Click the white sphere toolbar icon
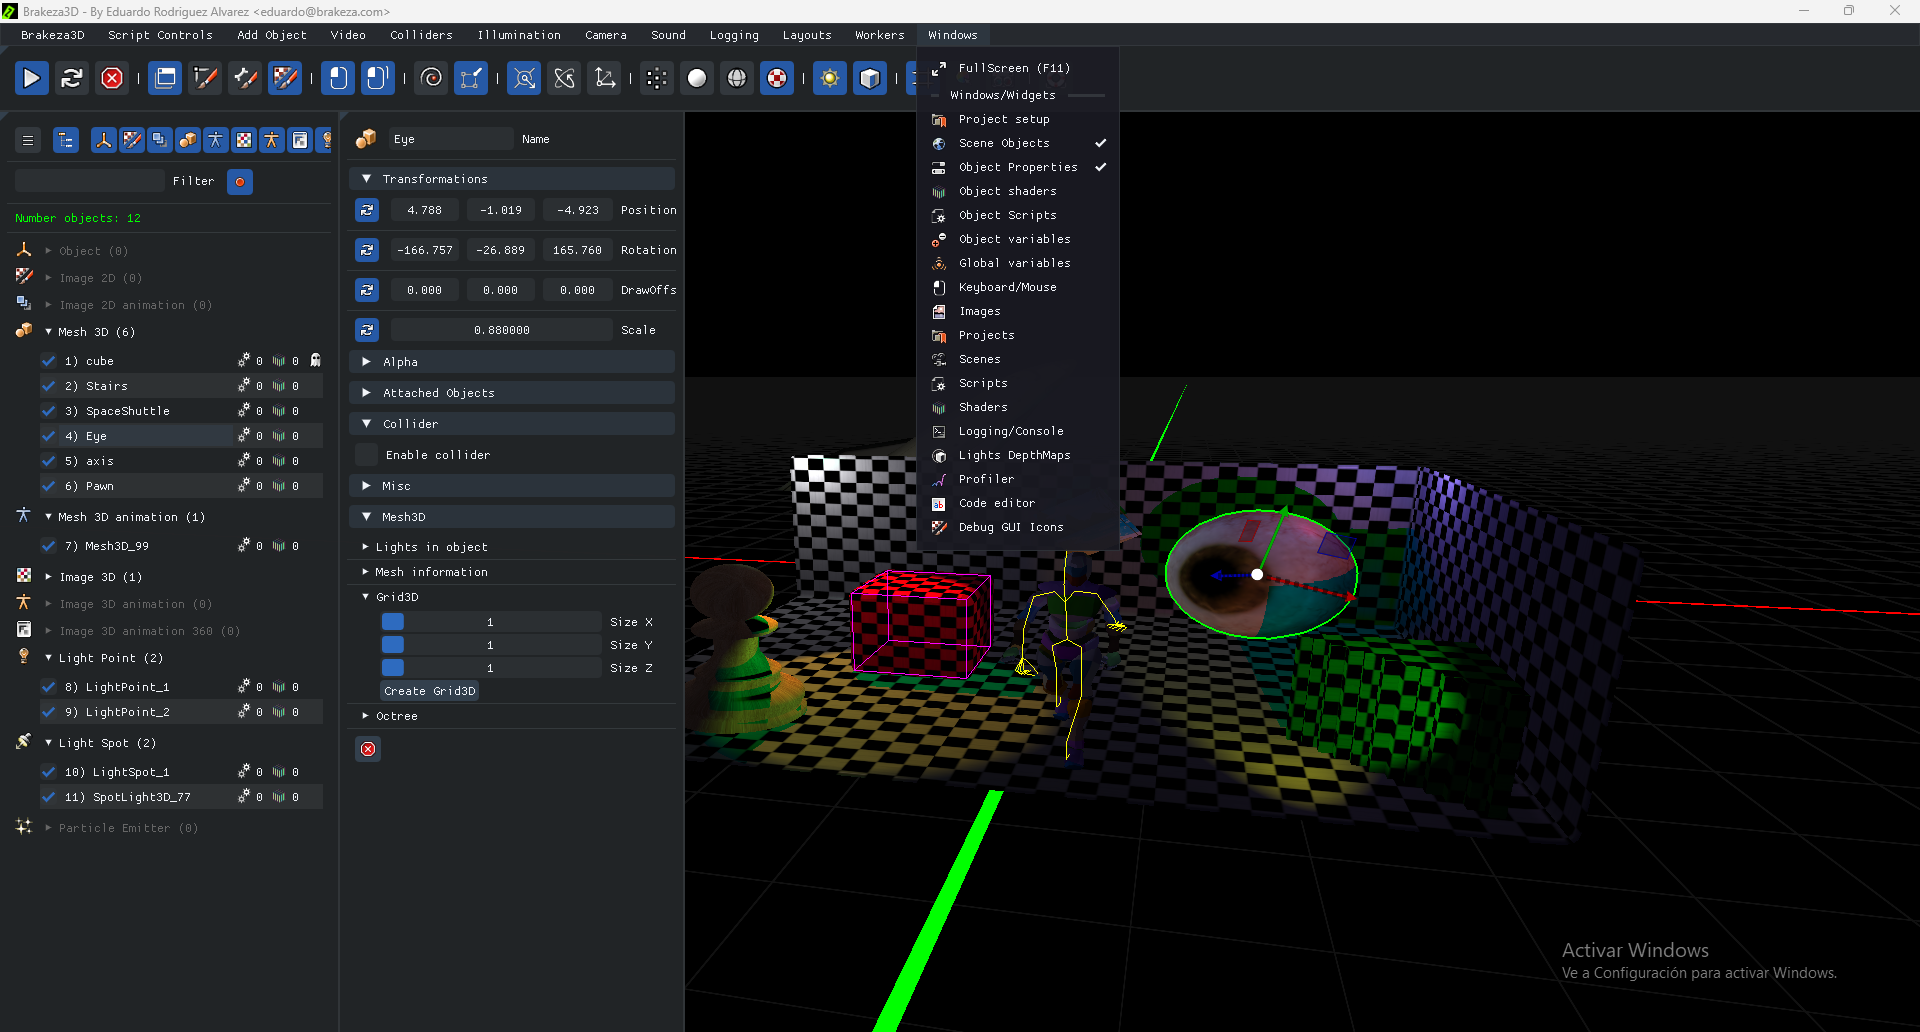The image size is (1920, 1032). coord(697,78)
